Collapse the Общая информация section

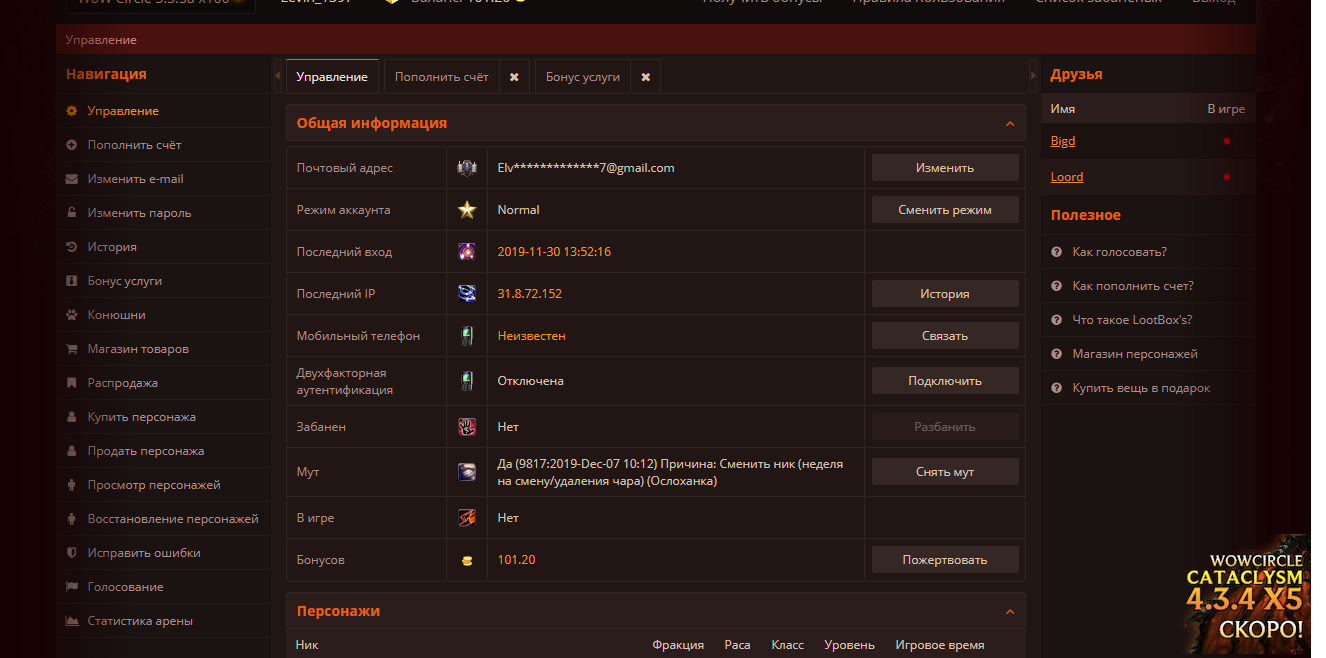tap(1009, 124)
